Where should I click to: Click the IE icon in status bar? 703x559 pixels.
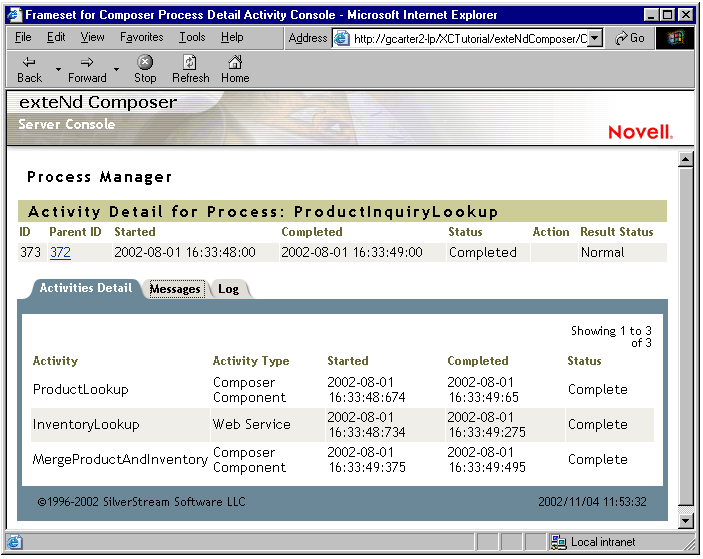(x=14, y=542)
